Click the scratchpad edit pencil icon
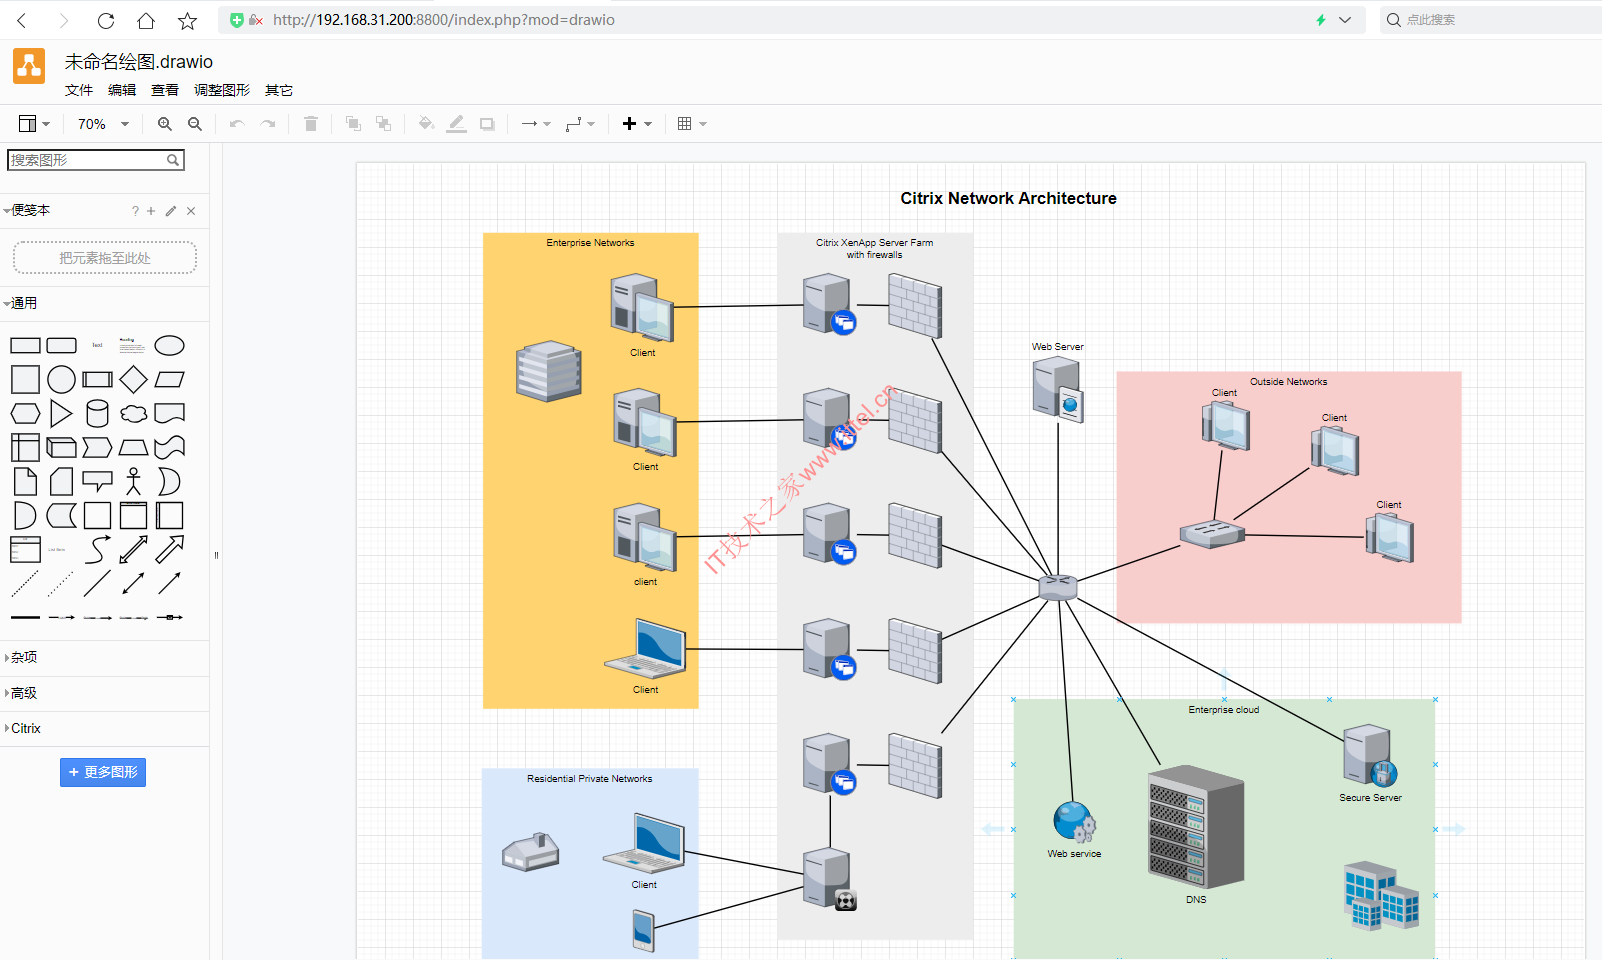Image resolution: width=1602 pixels, height=960 pixels. tap(171, 211)
